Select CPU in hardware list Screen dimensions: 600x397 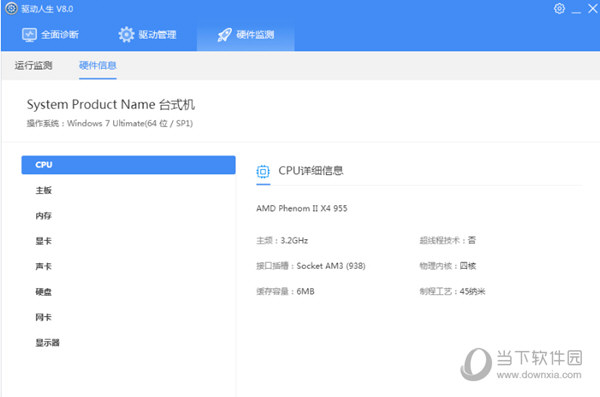click(x=128, y=165)
